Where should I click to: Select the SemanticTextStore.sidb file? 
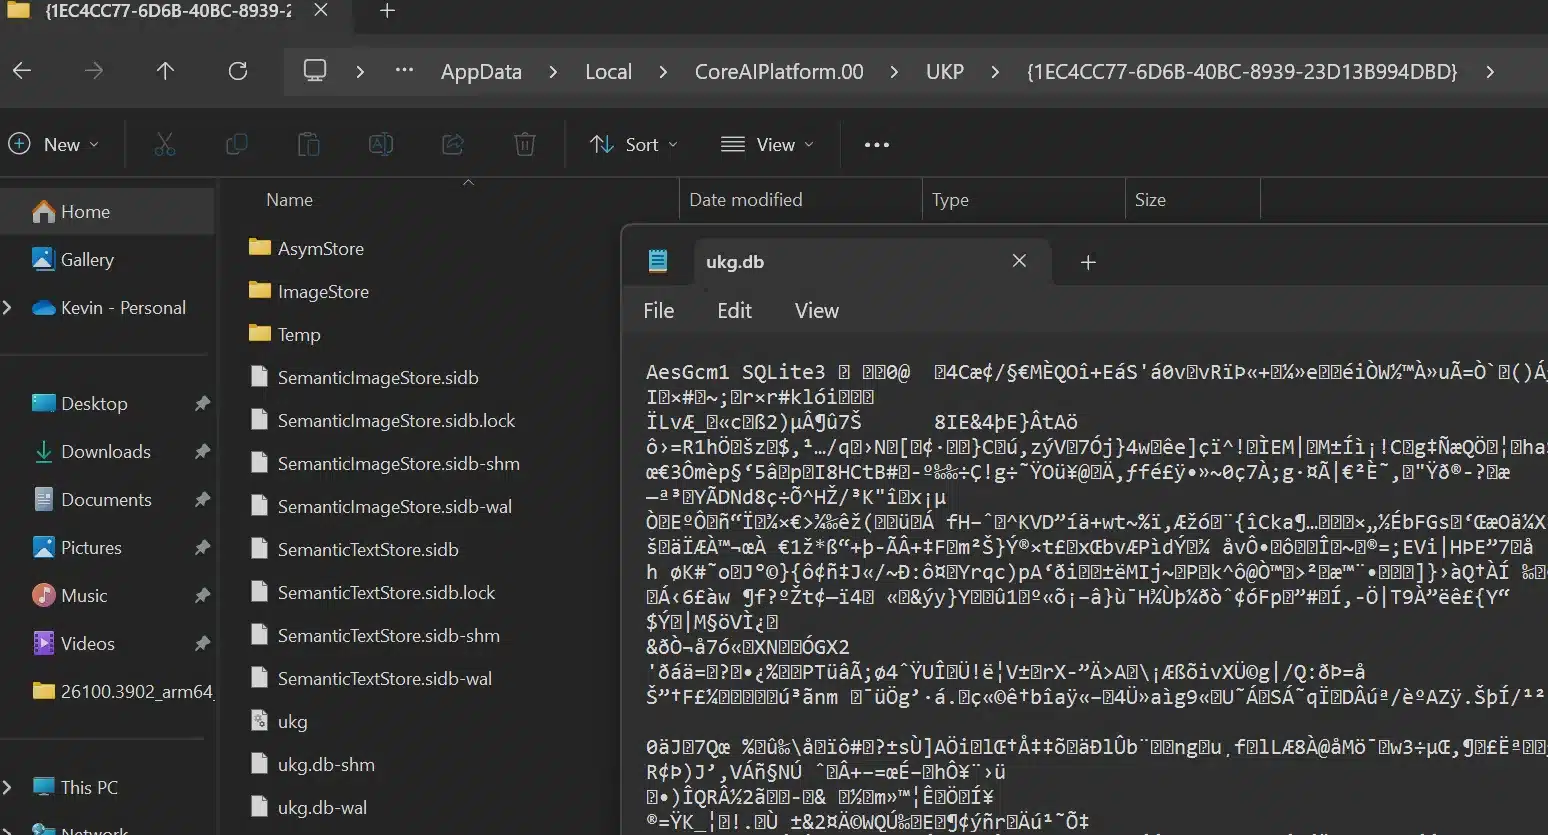coord(369,549)
